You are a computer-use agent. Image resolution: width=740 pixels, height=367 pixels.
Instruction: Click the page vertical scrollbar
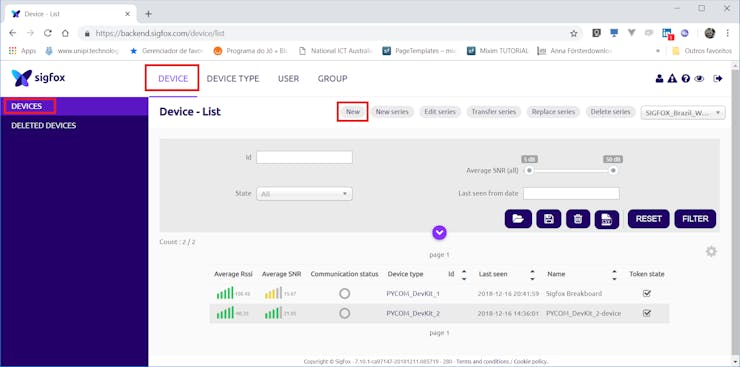click(736, 212)
